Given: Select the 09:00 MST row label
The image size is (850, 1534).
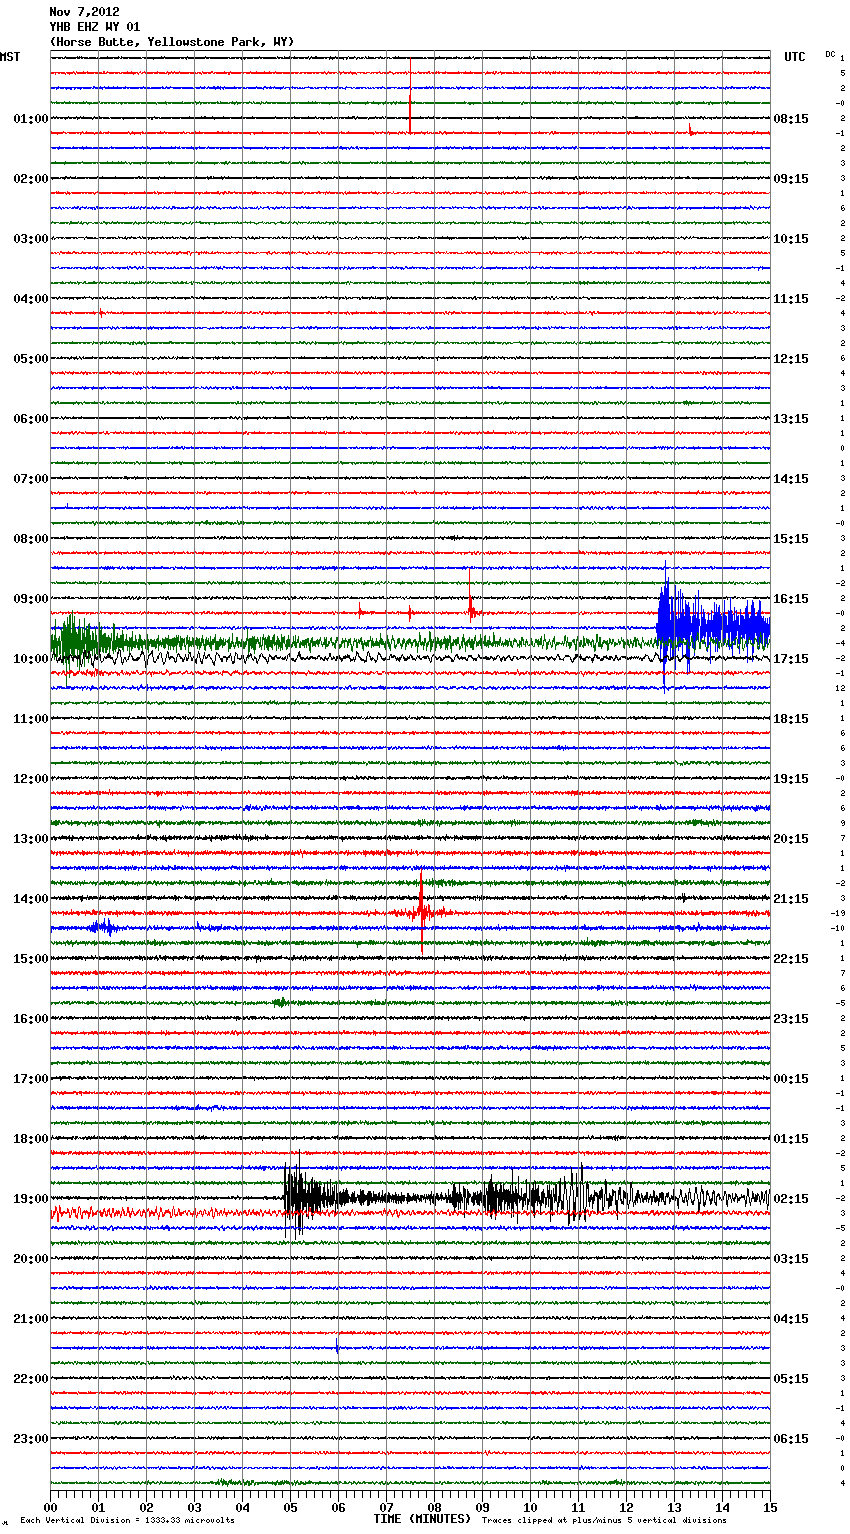Looking at the screenshot, I should 31,599.
